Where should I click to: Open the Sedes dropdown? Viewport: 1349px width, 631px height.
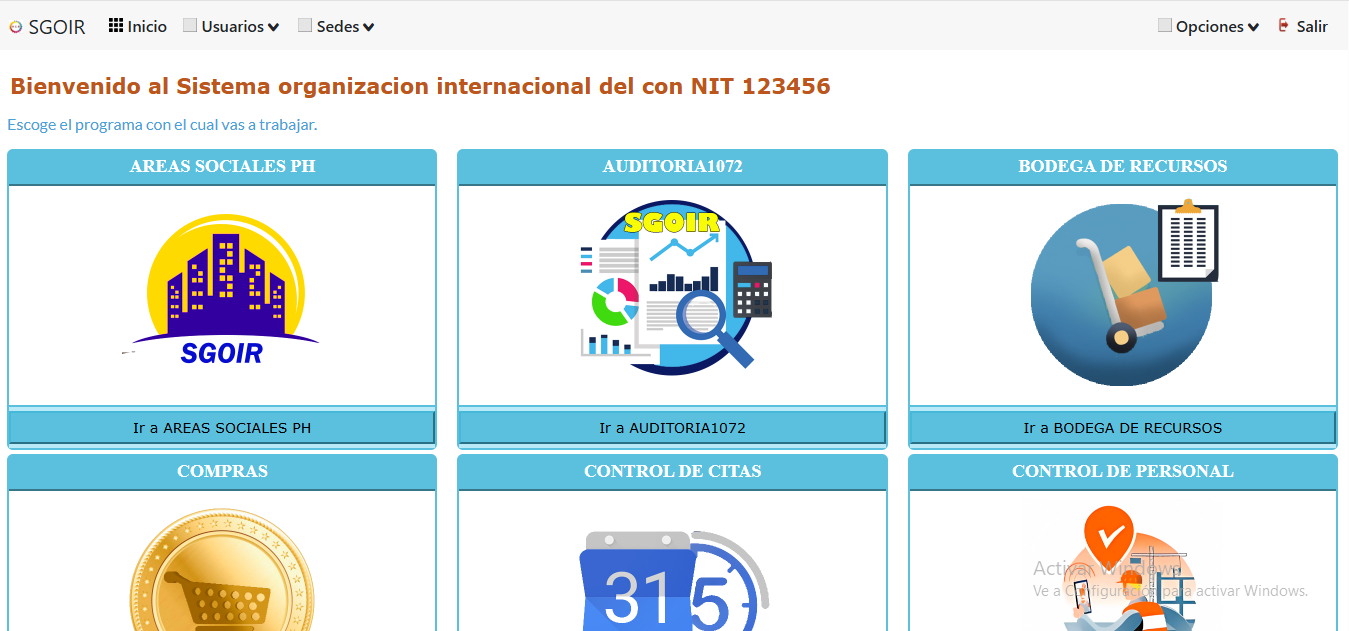coord(343,26)
